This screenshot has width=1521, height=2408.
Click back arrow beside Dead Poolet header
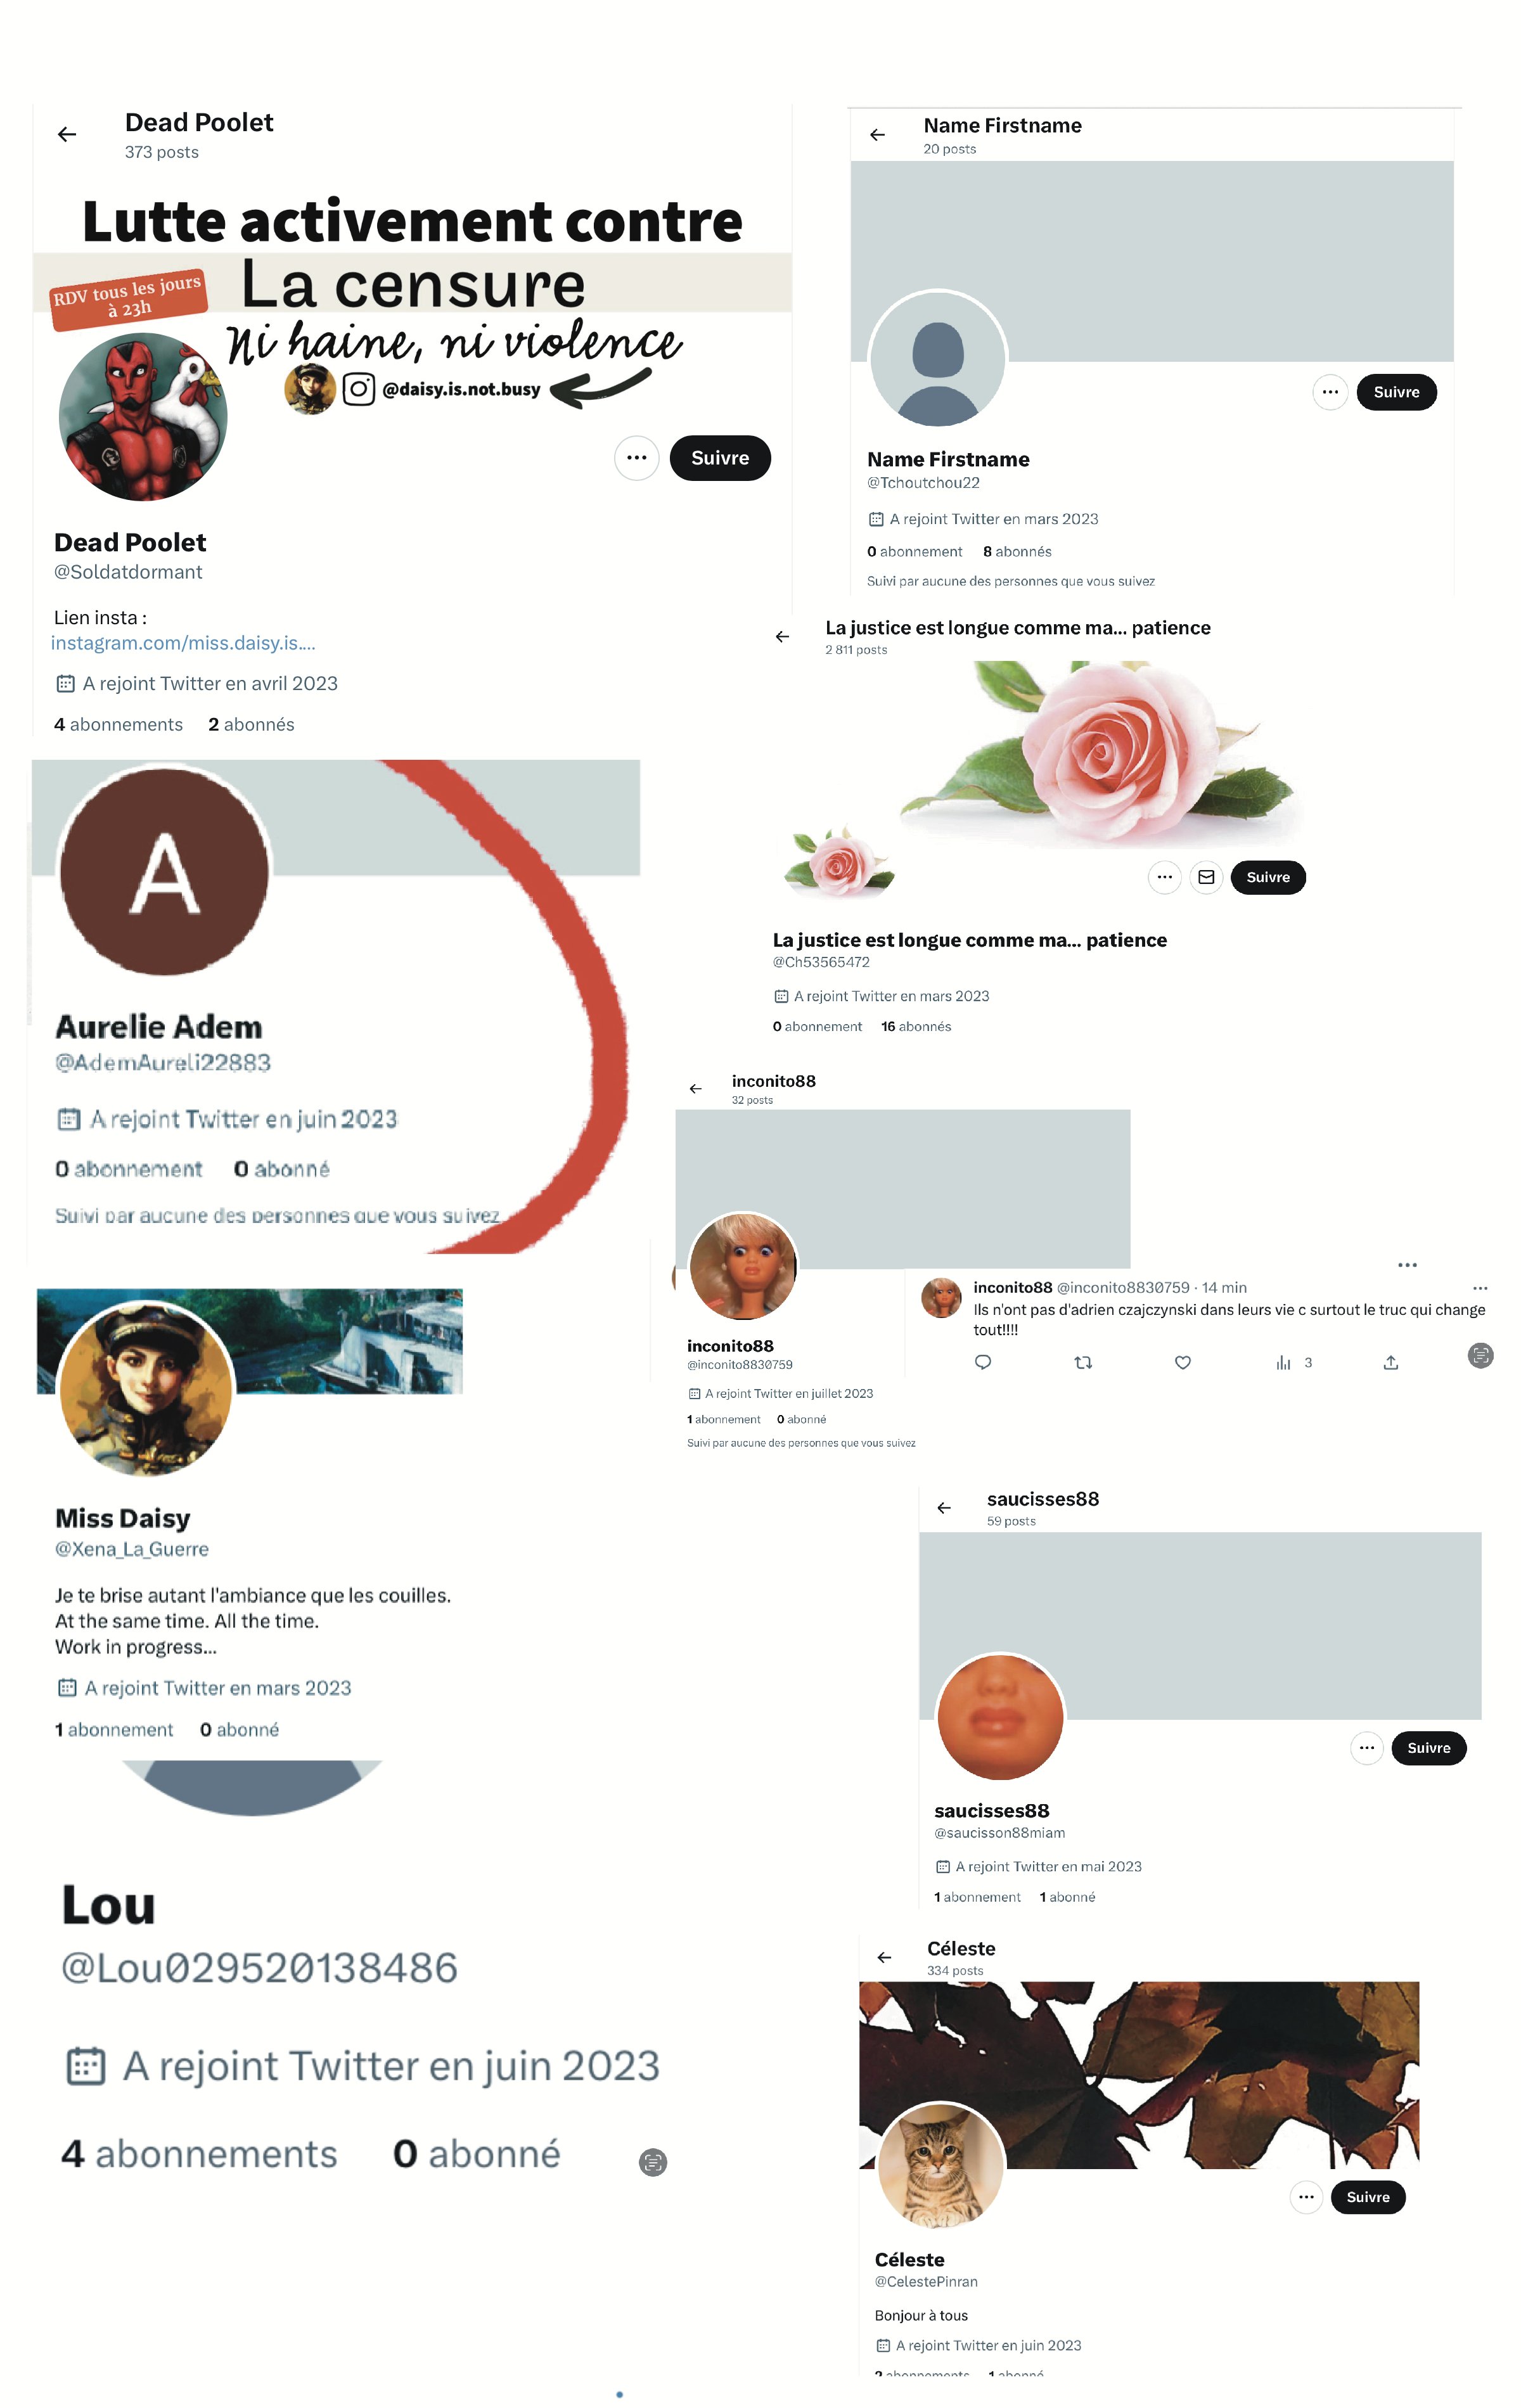click(x=67, y=134)
